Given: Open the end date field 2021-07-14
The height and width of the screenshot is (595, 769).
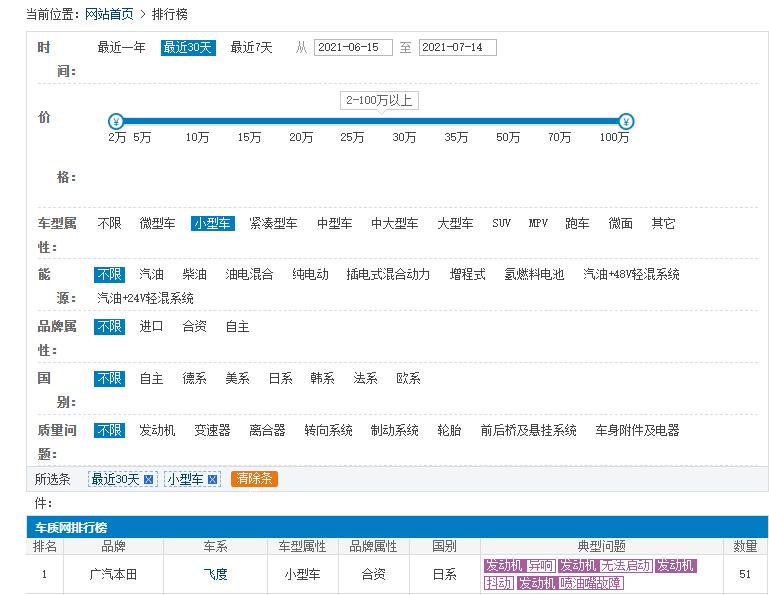Looking at the screenshot, I should pyautogui.click(x=457, y=48).
